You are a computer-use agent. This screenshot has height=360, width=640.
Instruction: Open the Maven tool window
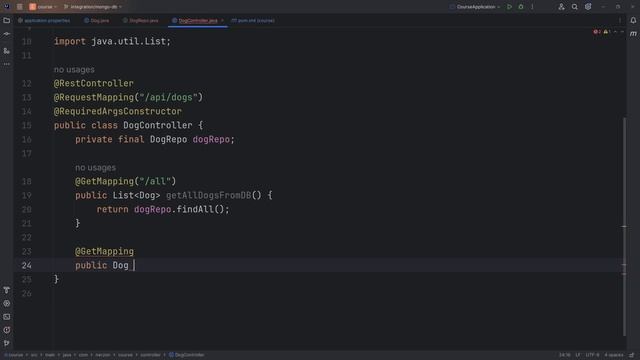(633, 34)
